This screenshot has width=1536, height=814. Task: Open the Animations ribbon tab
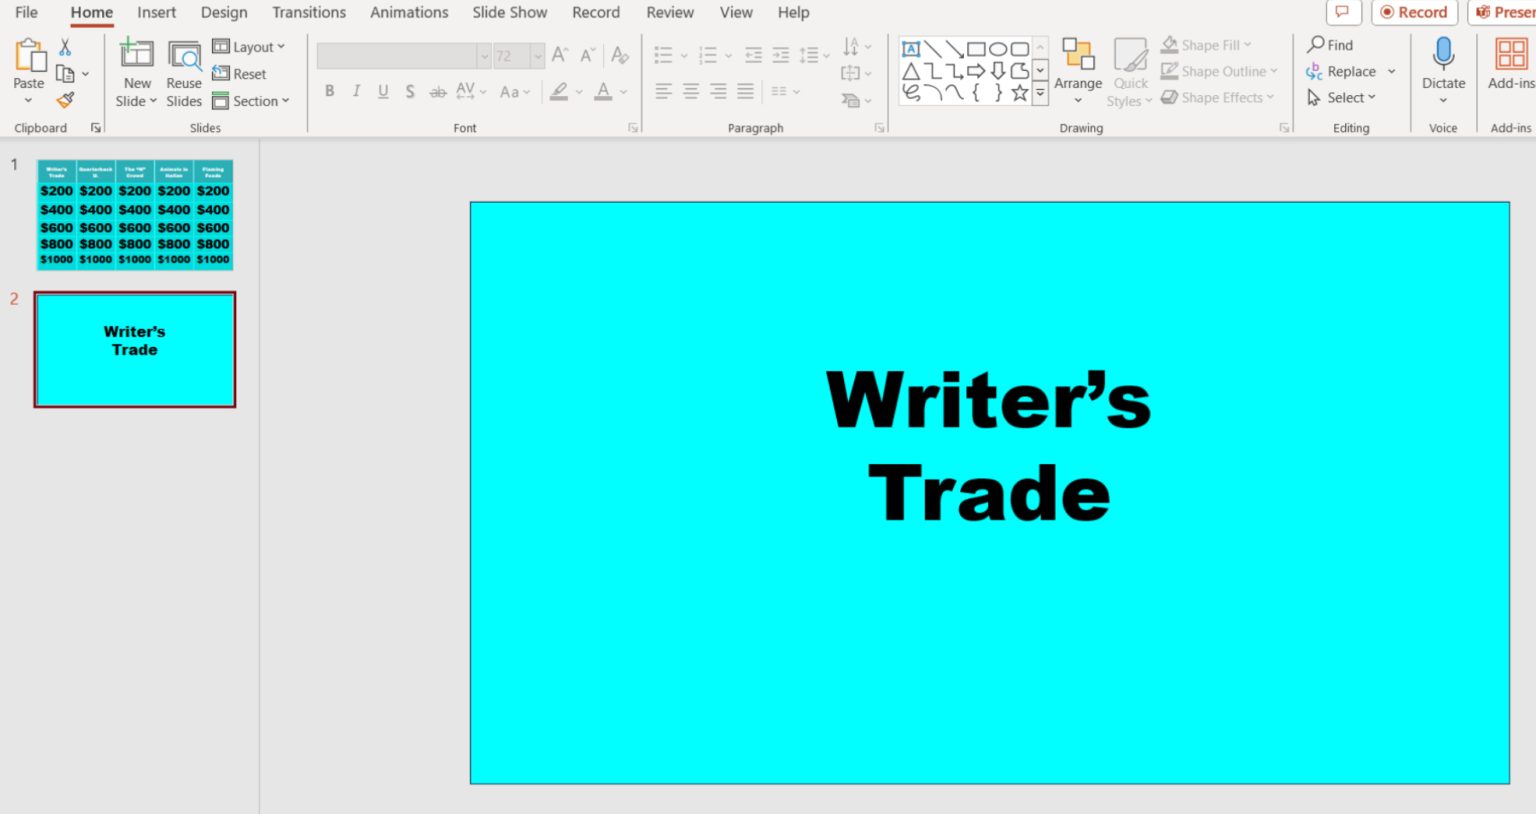coord(408,12)
